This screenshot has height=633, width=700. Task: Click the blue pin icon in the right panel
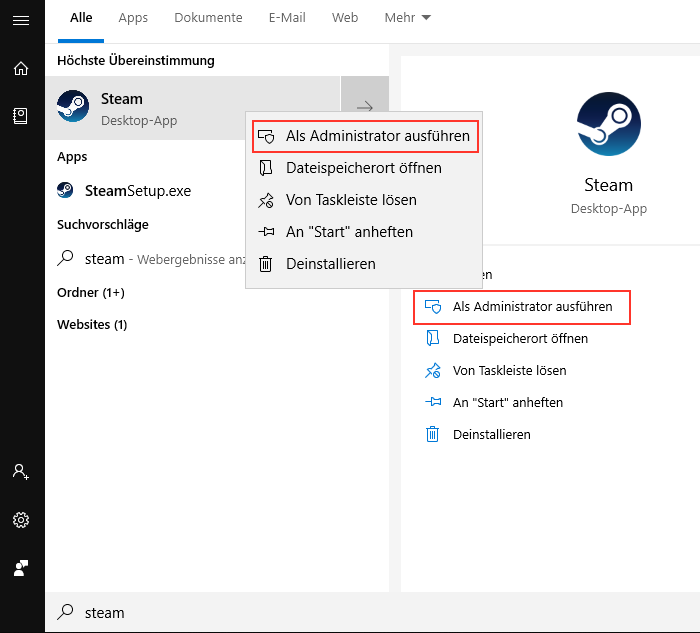click(x=433, y=402)
